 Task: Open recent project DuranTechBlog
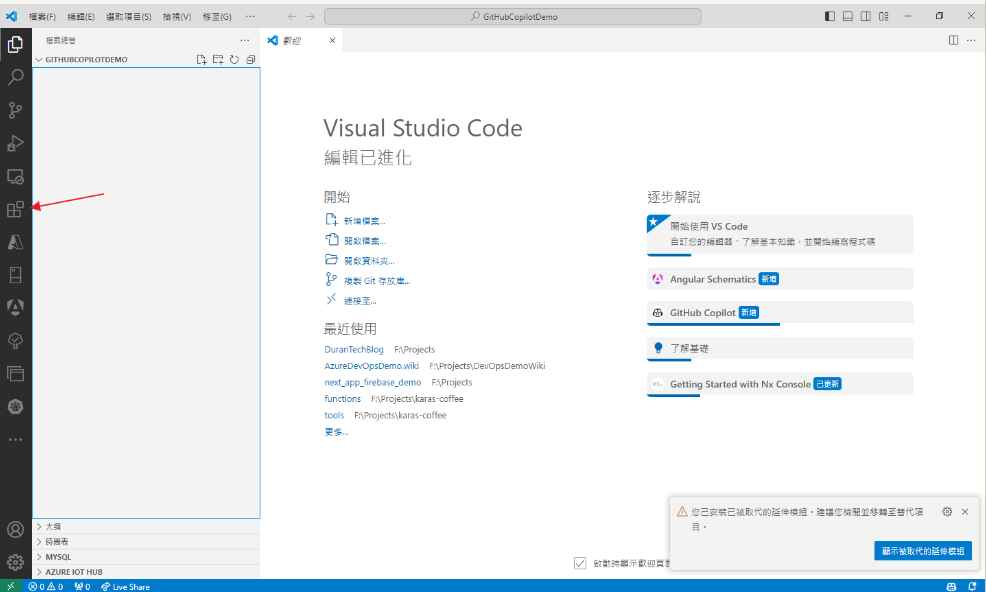pos(354,349)
